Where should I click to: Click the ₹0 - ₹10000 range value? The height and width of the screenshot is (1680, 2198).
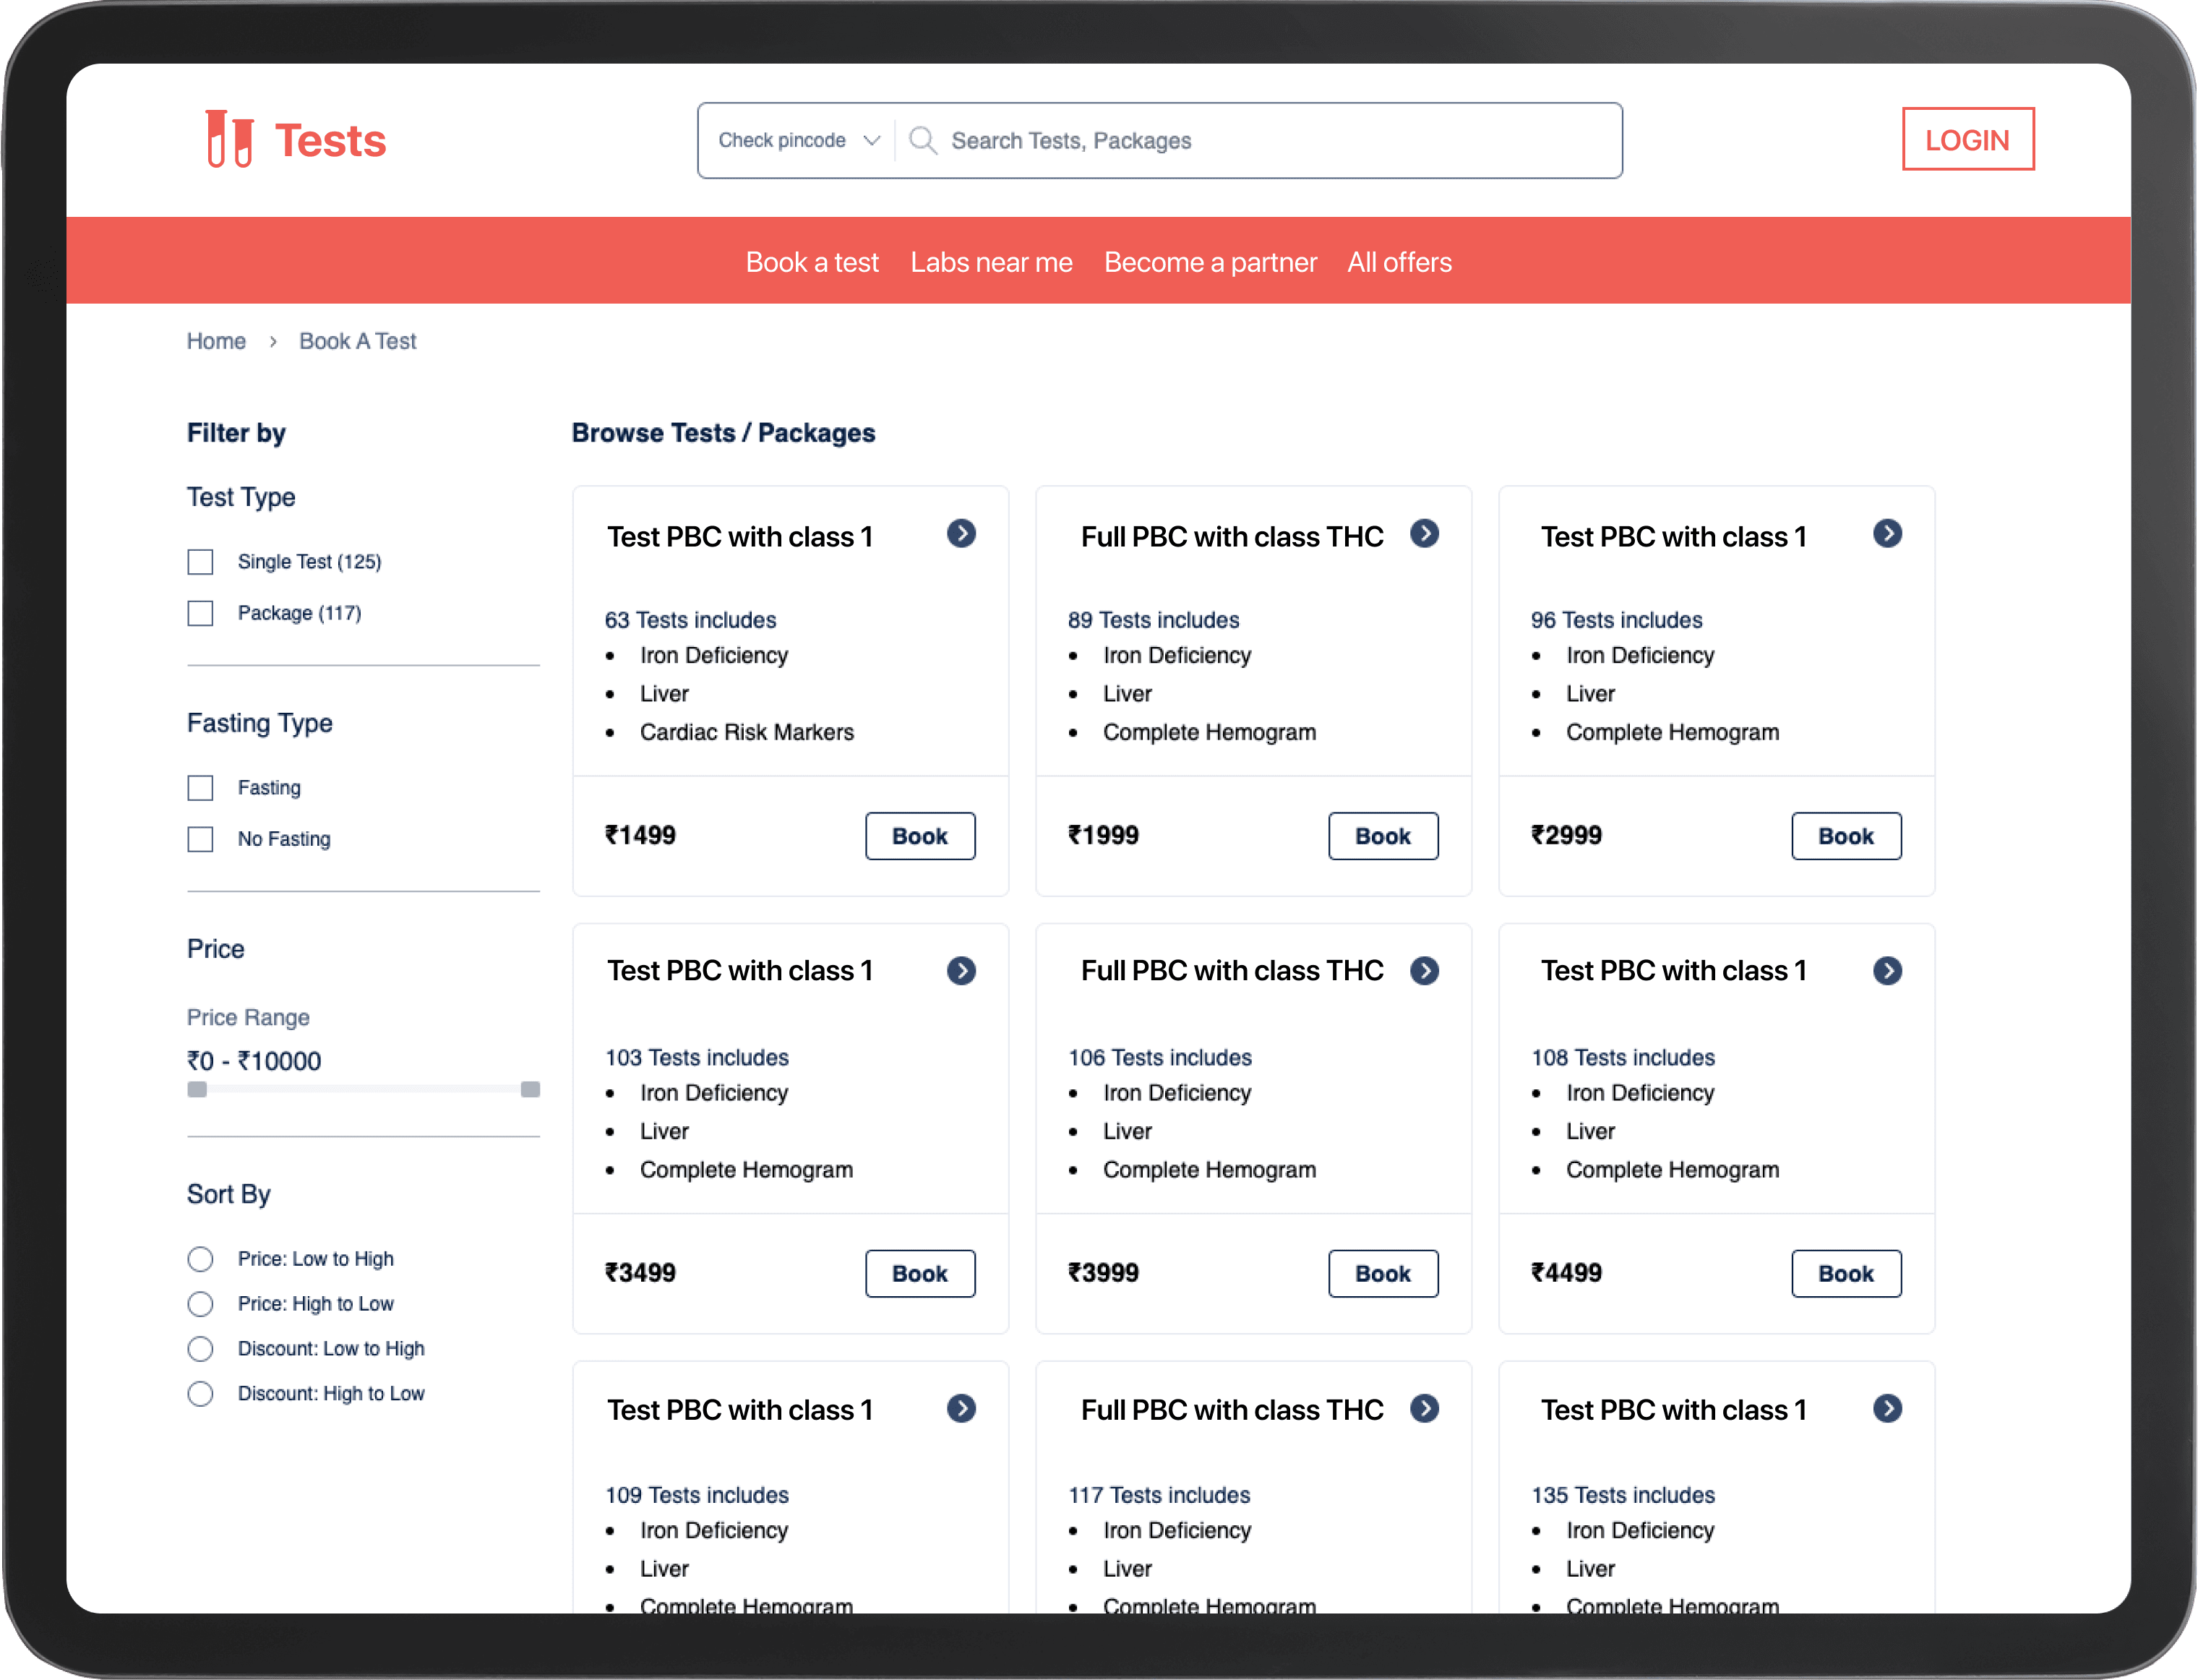[x=254, y=1061]
